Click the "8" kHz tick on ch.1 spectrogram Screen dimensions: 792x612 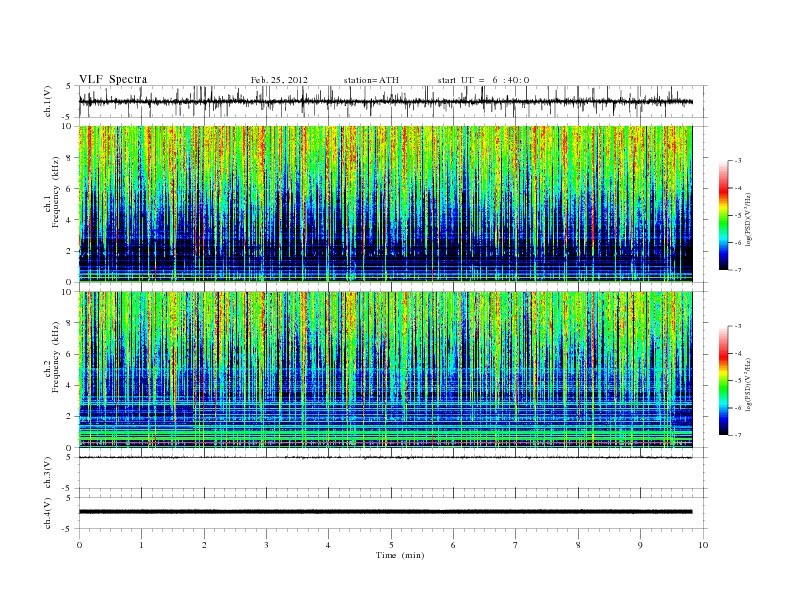point(71,158)
